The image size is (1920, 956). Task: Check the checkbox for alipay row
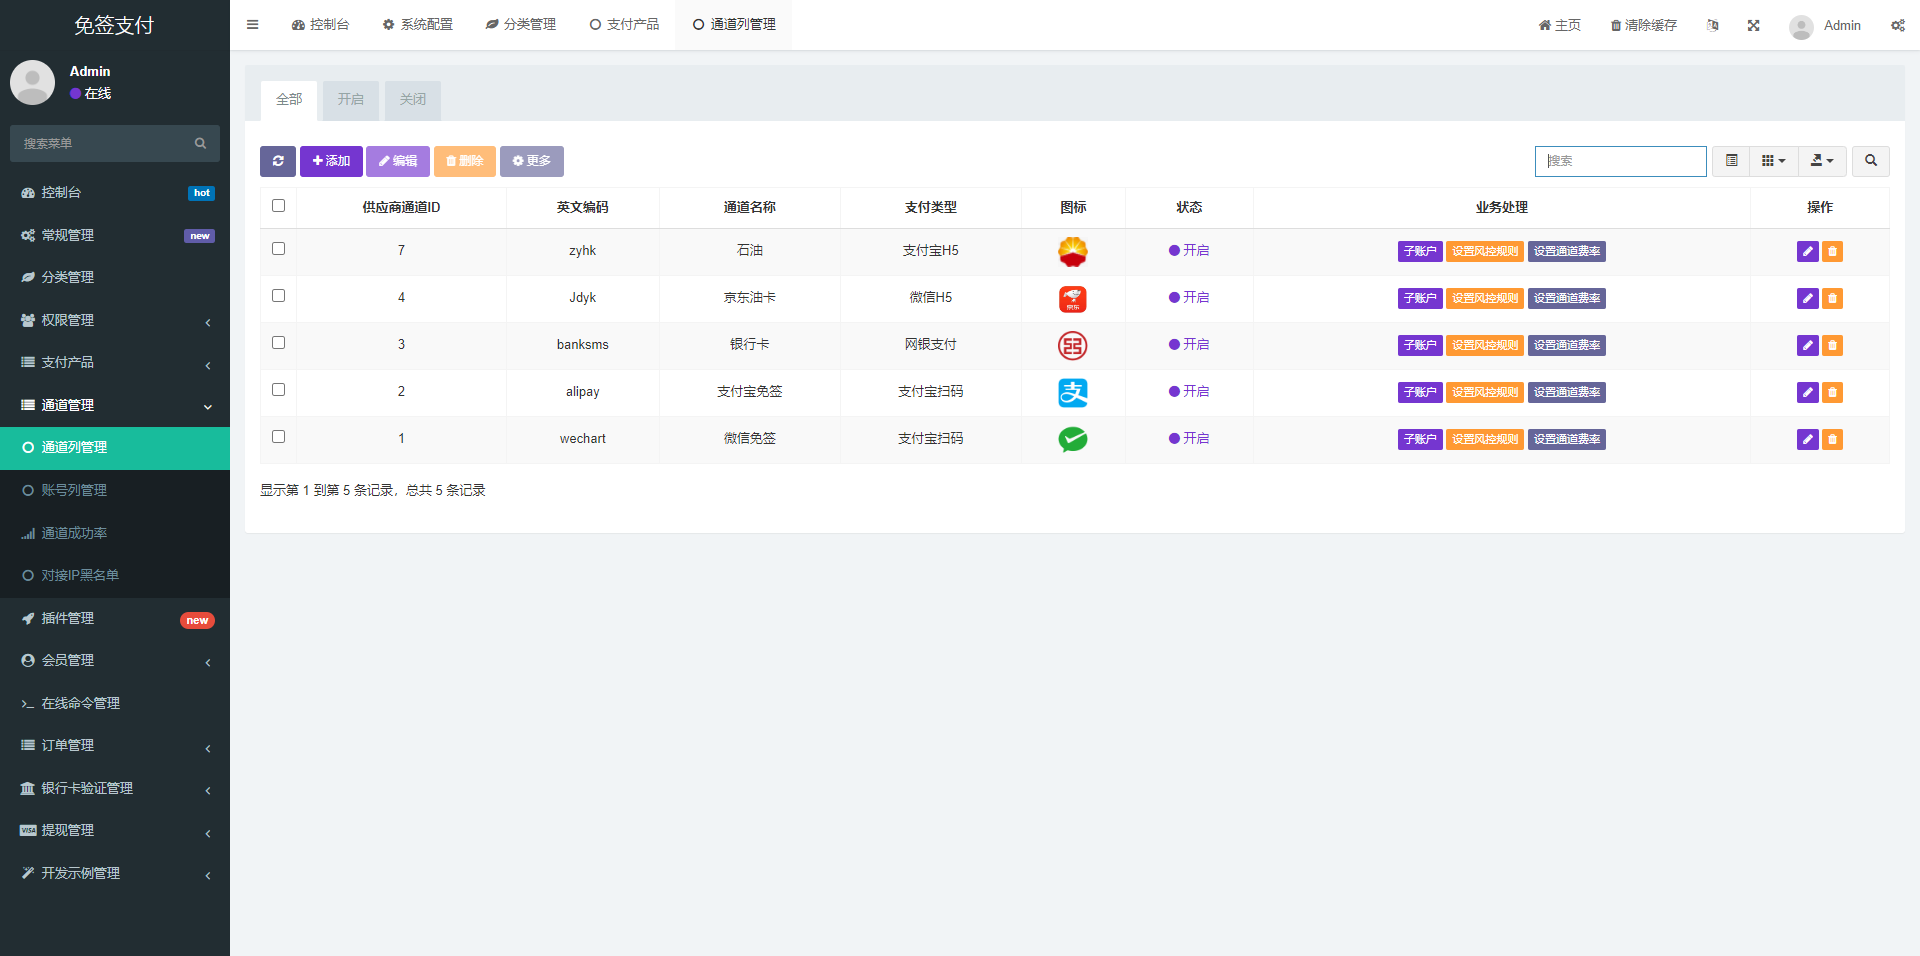point(278,389)
